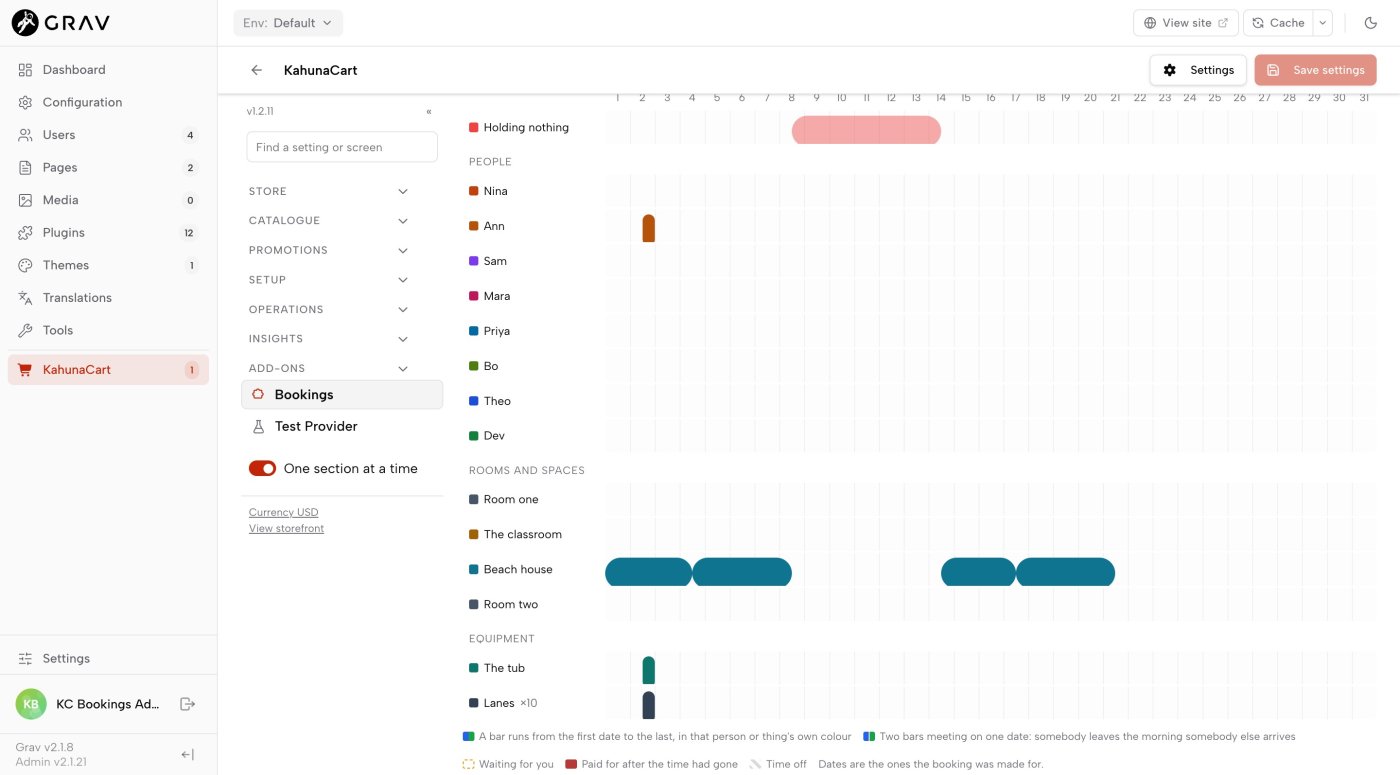The width and height of the screenshot is (1400, 775).
Task: Collapse the main sidebar with the arrow icon
Action: point(187,755)
